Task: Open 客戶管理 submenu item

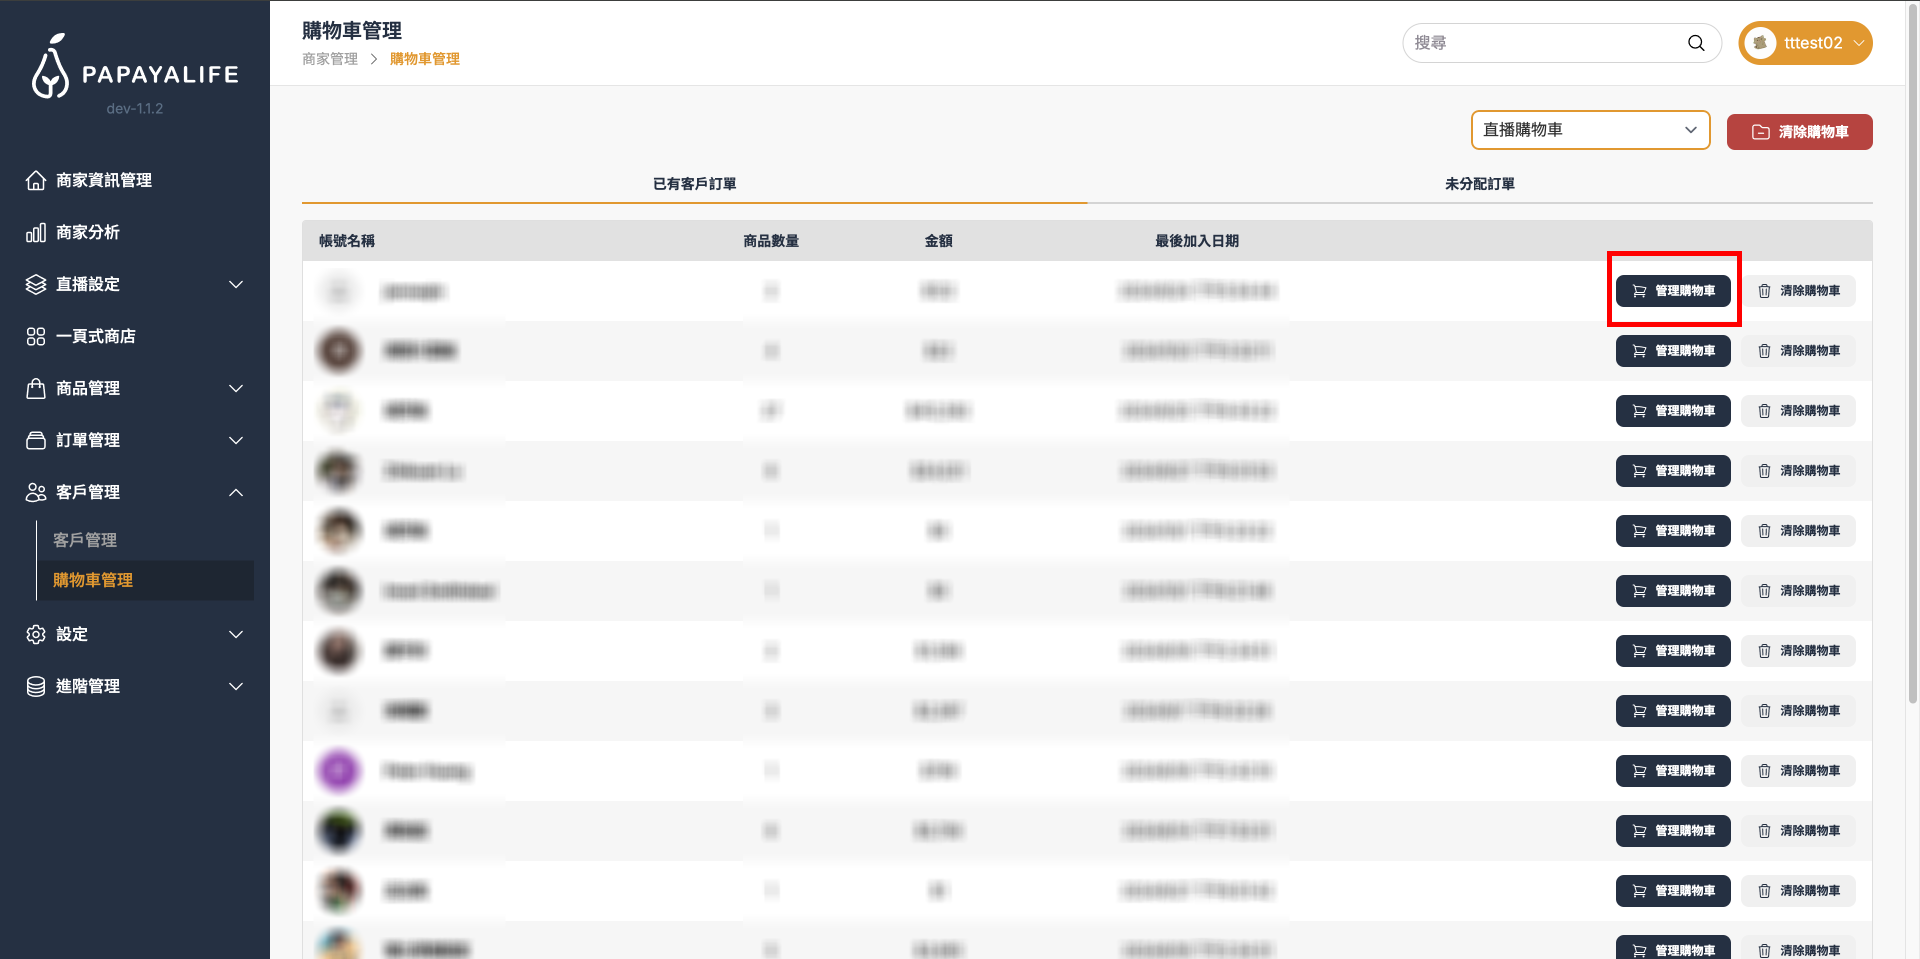Action: (x=85, y=540)
